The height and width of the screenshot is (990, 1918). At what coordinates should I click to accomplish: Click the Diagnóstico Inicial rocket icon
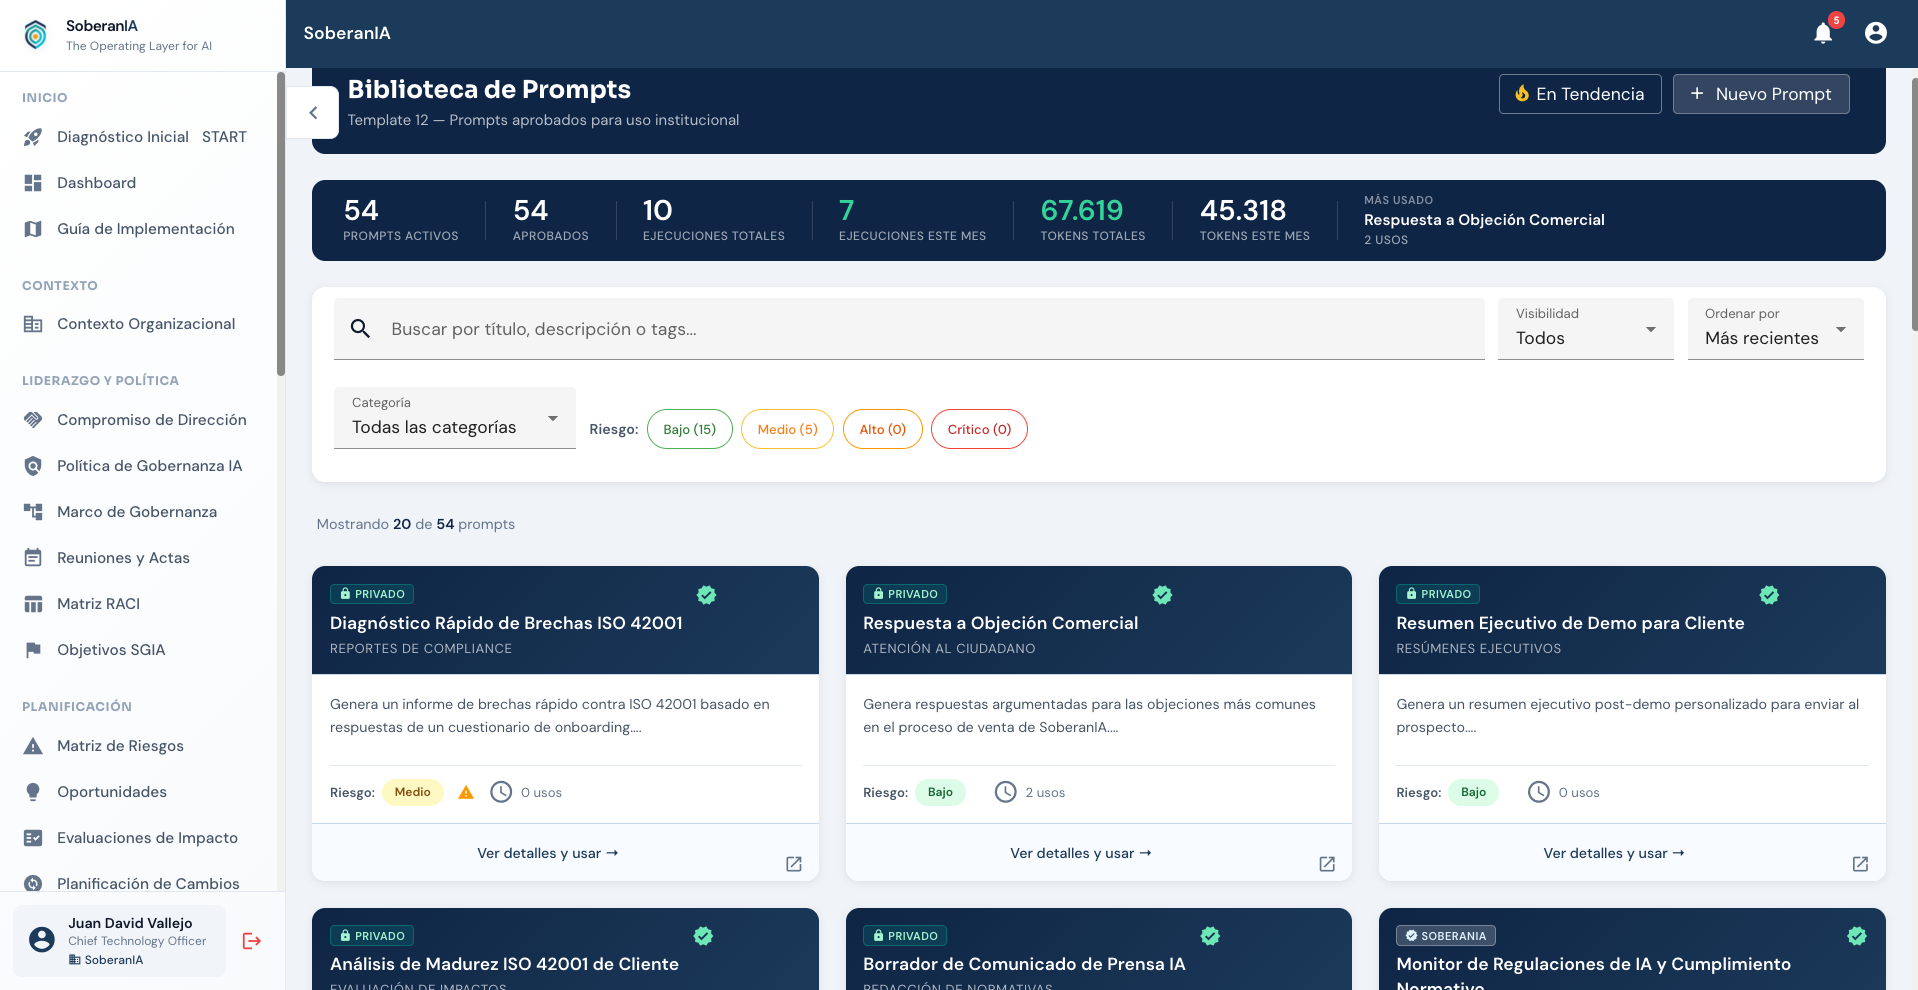click(x=33, y=137)
